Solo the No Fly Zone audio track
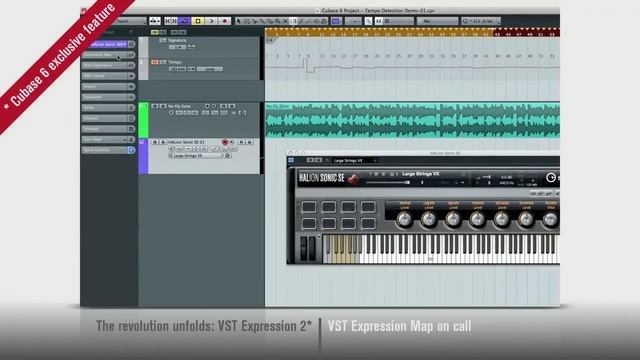This screenshot has height=360, width=640. pyautogui.click(x=162, y=106)
